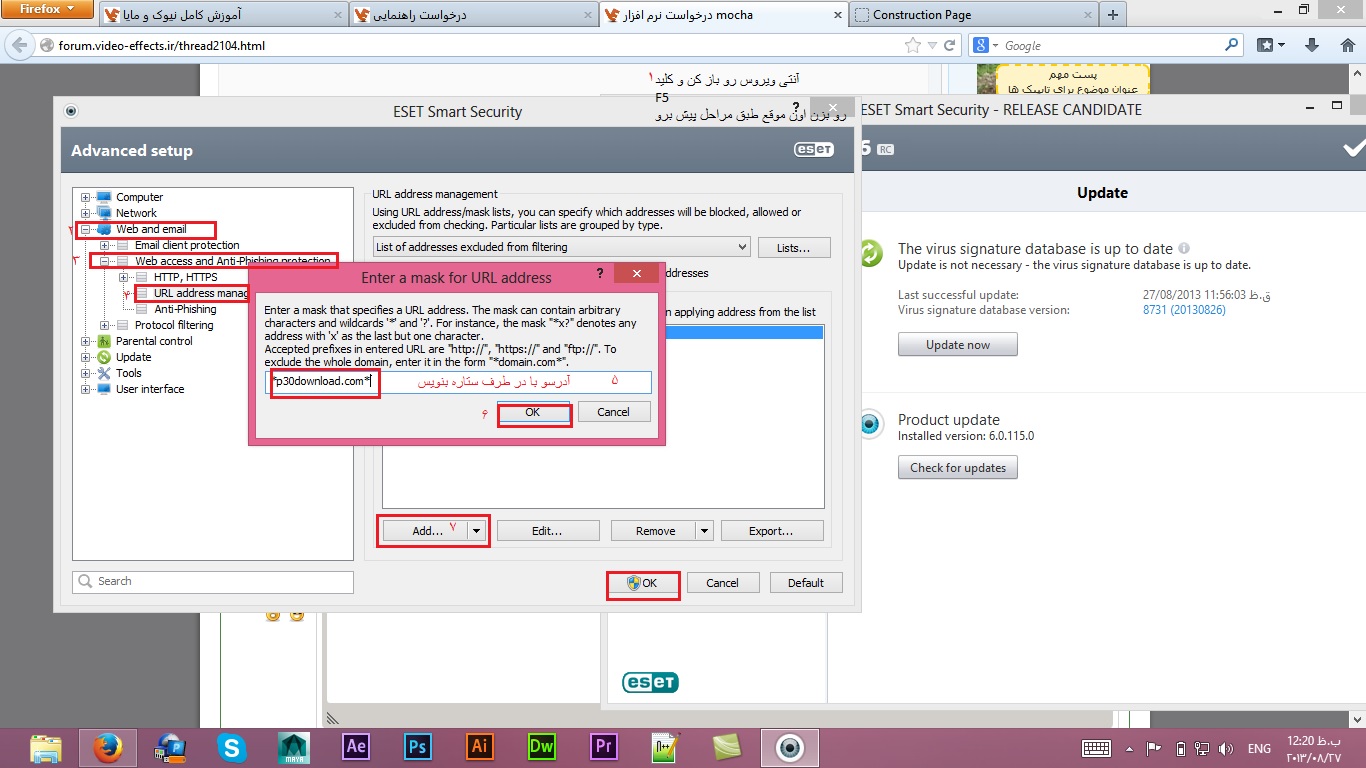Launch Maya from the taskbar

tap(295, 747)
